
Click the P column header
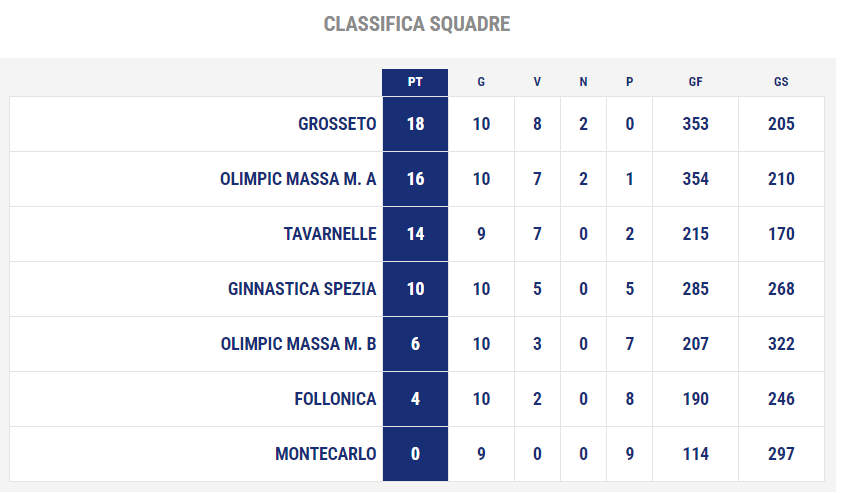pos(629,82)
